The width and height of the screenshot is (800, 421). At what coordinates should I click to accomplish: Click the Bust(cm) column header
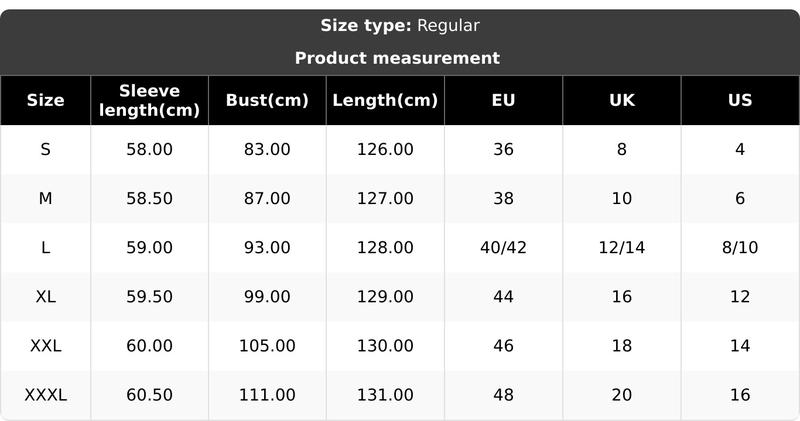tap(267, 100)
